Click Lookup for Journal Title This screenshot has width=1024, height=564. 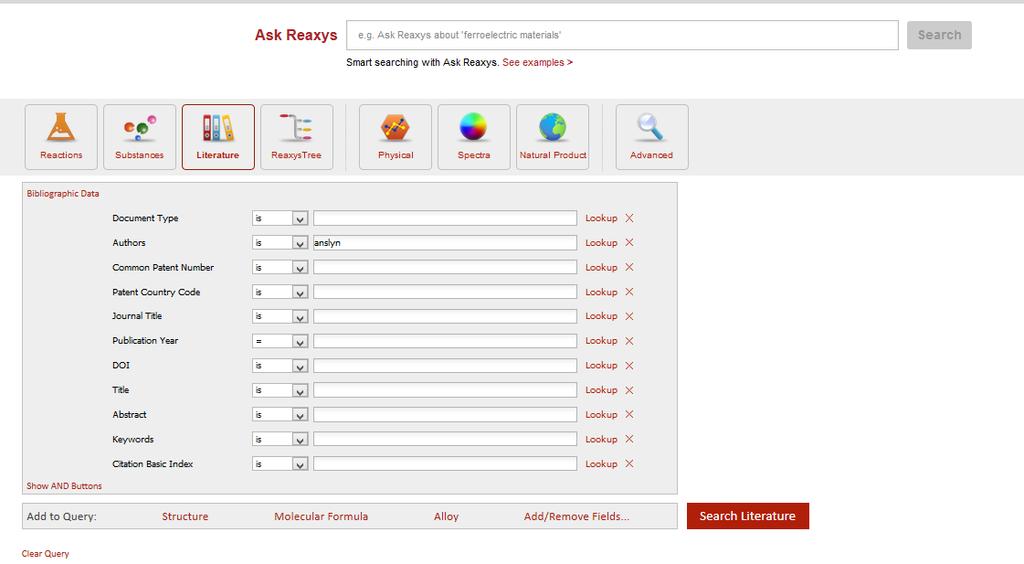pyautogui.click(x=601, y=316)
